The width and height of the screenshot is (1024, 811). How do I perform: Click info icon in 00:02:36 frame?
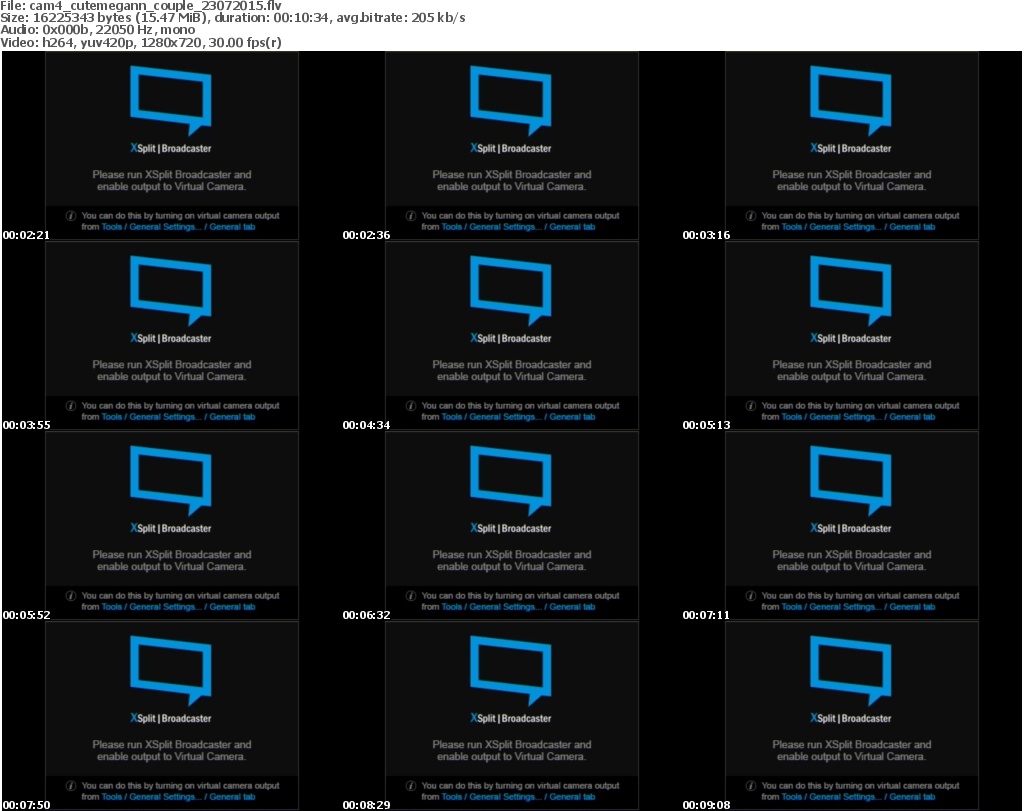point(411,215)
